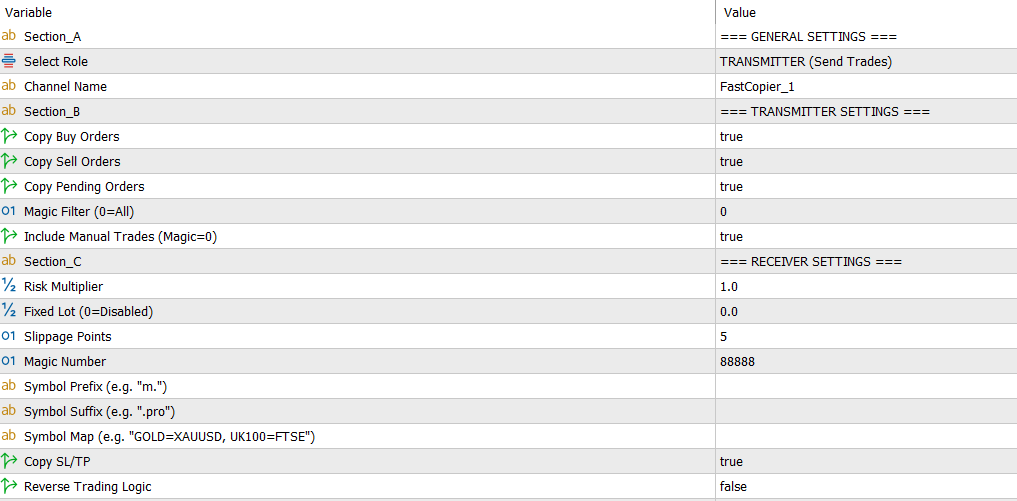The height and width of the screenshot is (501, 1017).
Task: Toggle the Copy Sell Orders true value
Action: point(731,162)
